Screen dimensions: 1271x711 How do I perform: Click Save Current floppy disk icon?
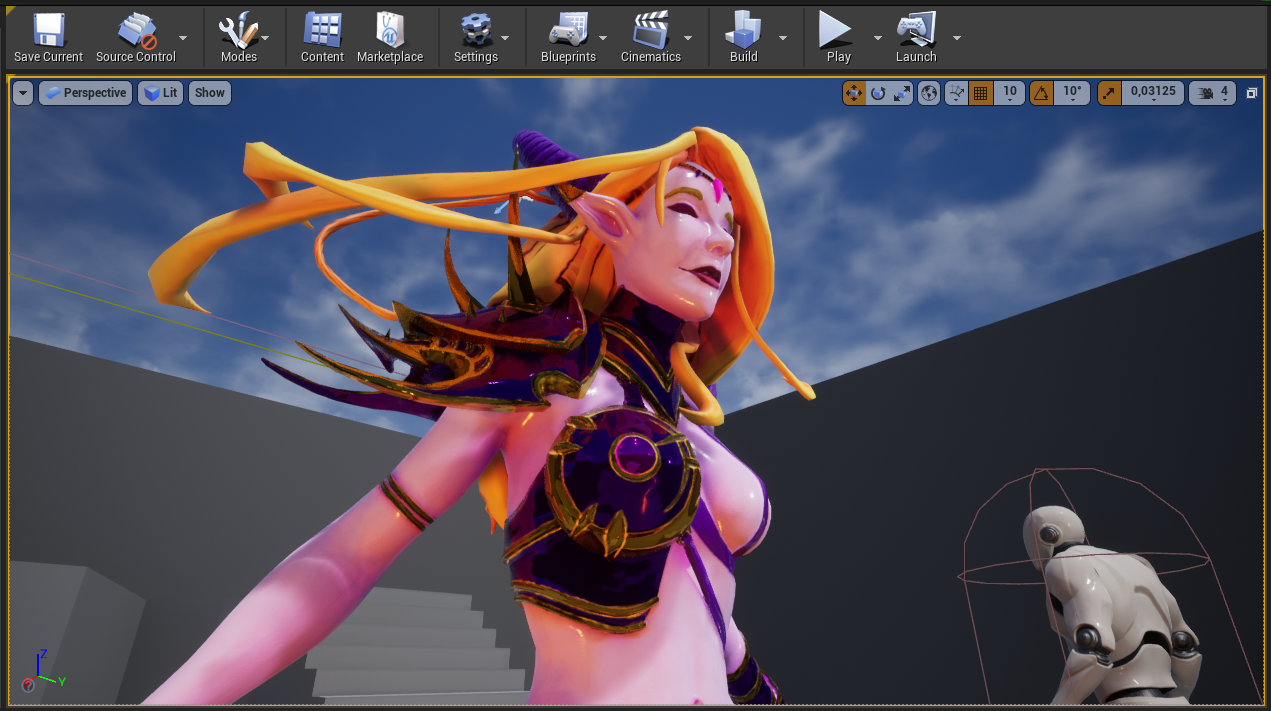tap(48, 30)
